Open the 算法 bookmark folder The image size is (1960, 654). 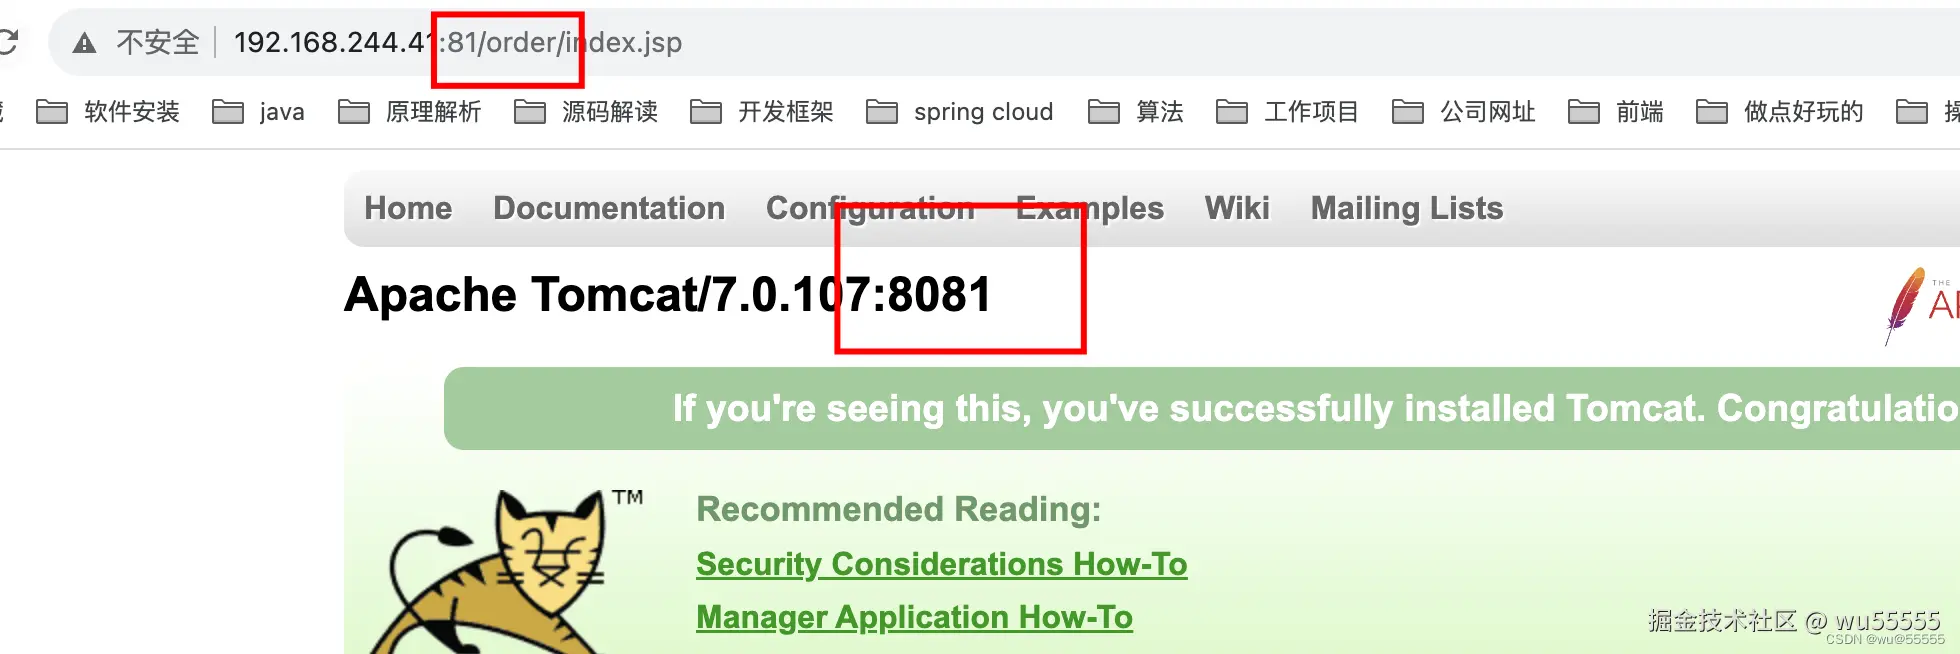tap(1136, 111)
